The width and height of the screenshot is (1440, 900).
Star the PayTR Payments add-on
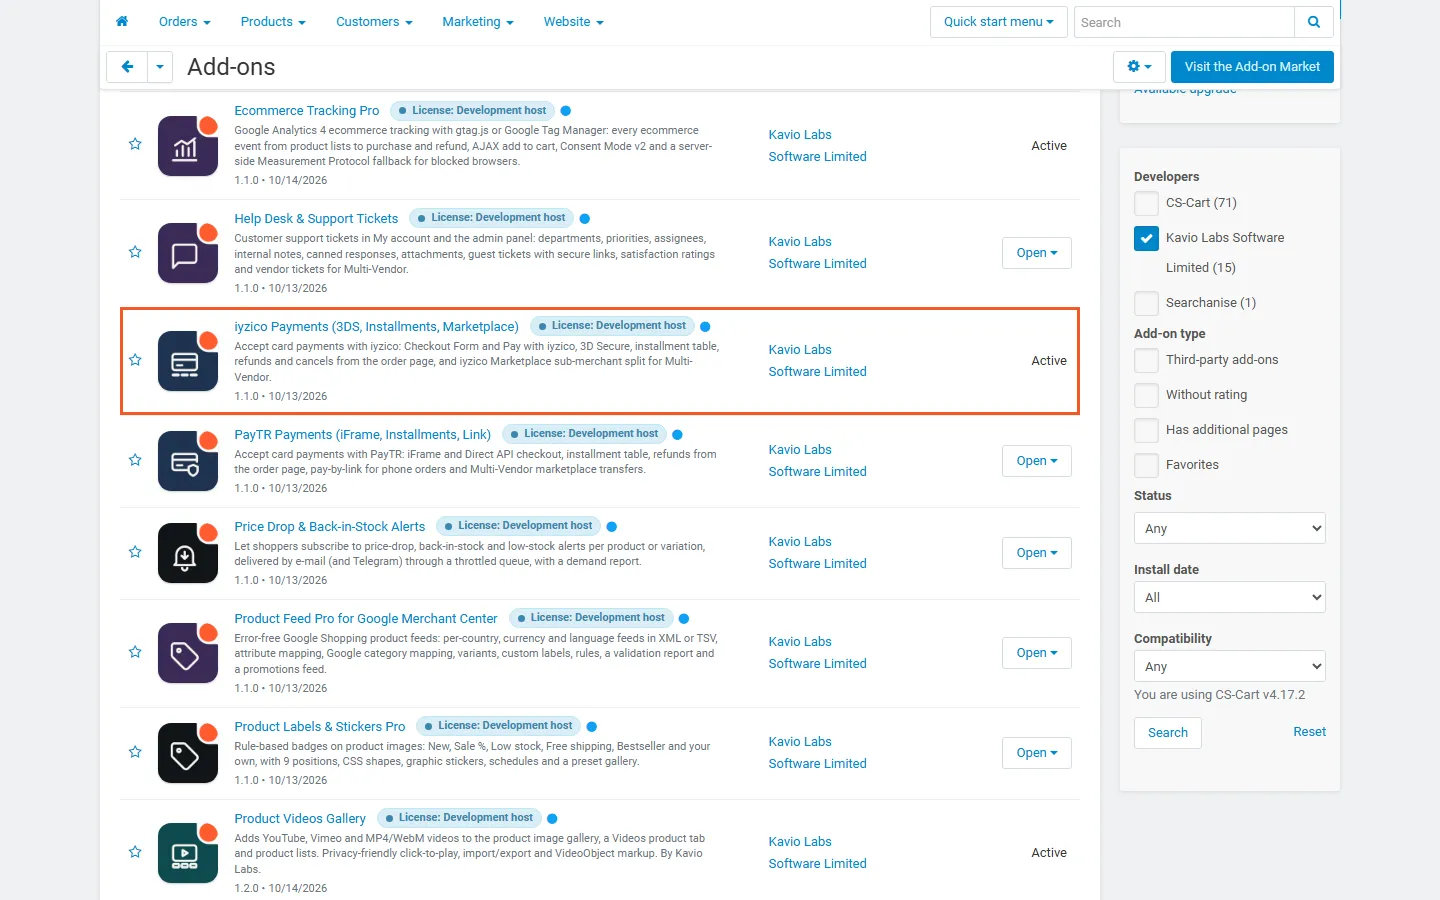click(x=135, y=460)
